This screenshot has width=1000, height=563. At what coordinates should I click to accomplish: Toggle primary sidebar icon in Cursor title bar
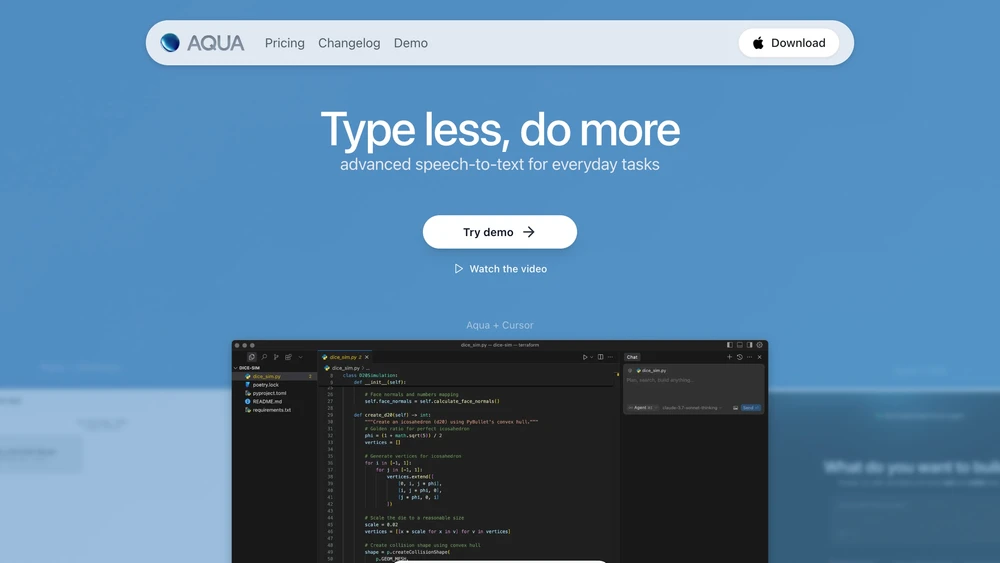730,345
